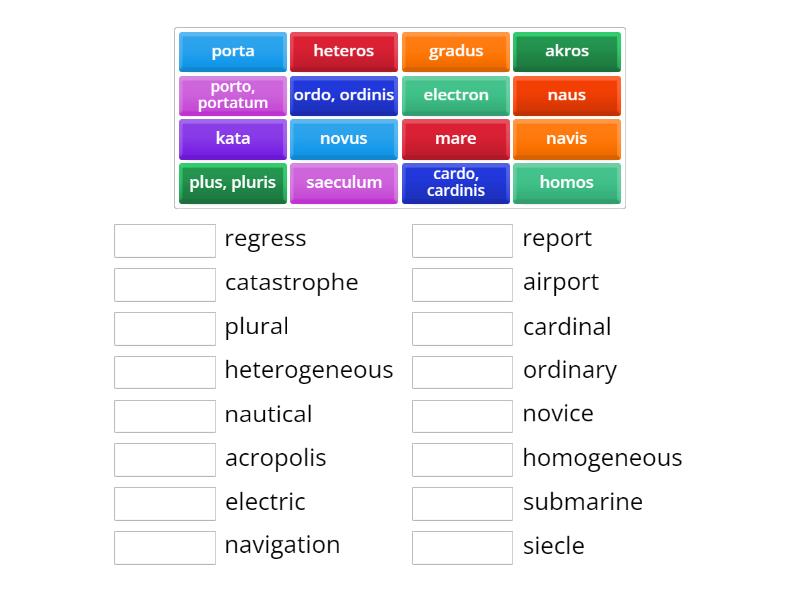Select the purple "kata" tile
Image resolution: width=800 pixels, height=600 pixels.
click(x=232, y=139)
